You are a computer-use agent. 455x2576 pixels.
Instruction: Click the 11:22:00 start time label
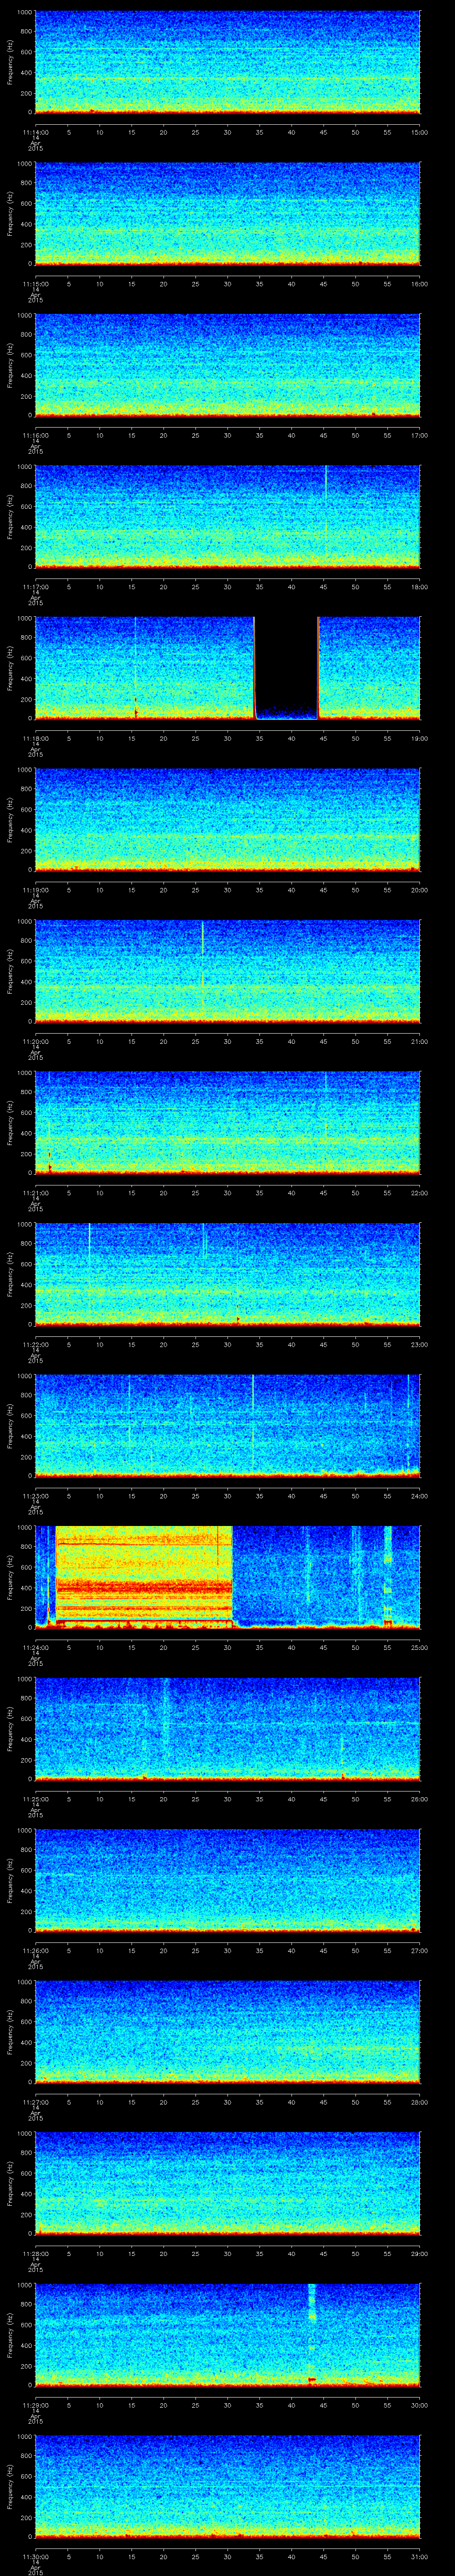[x=35, y=1344]
